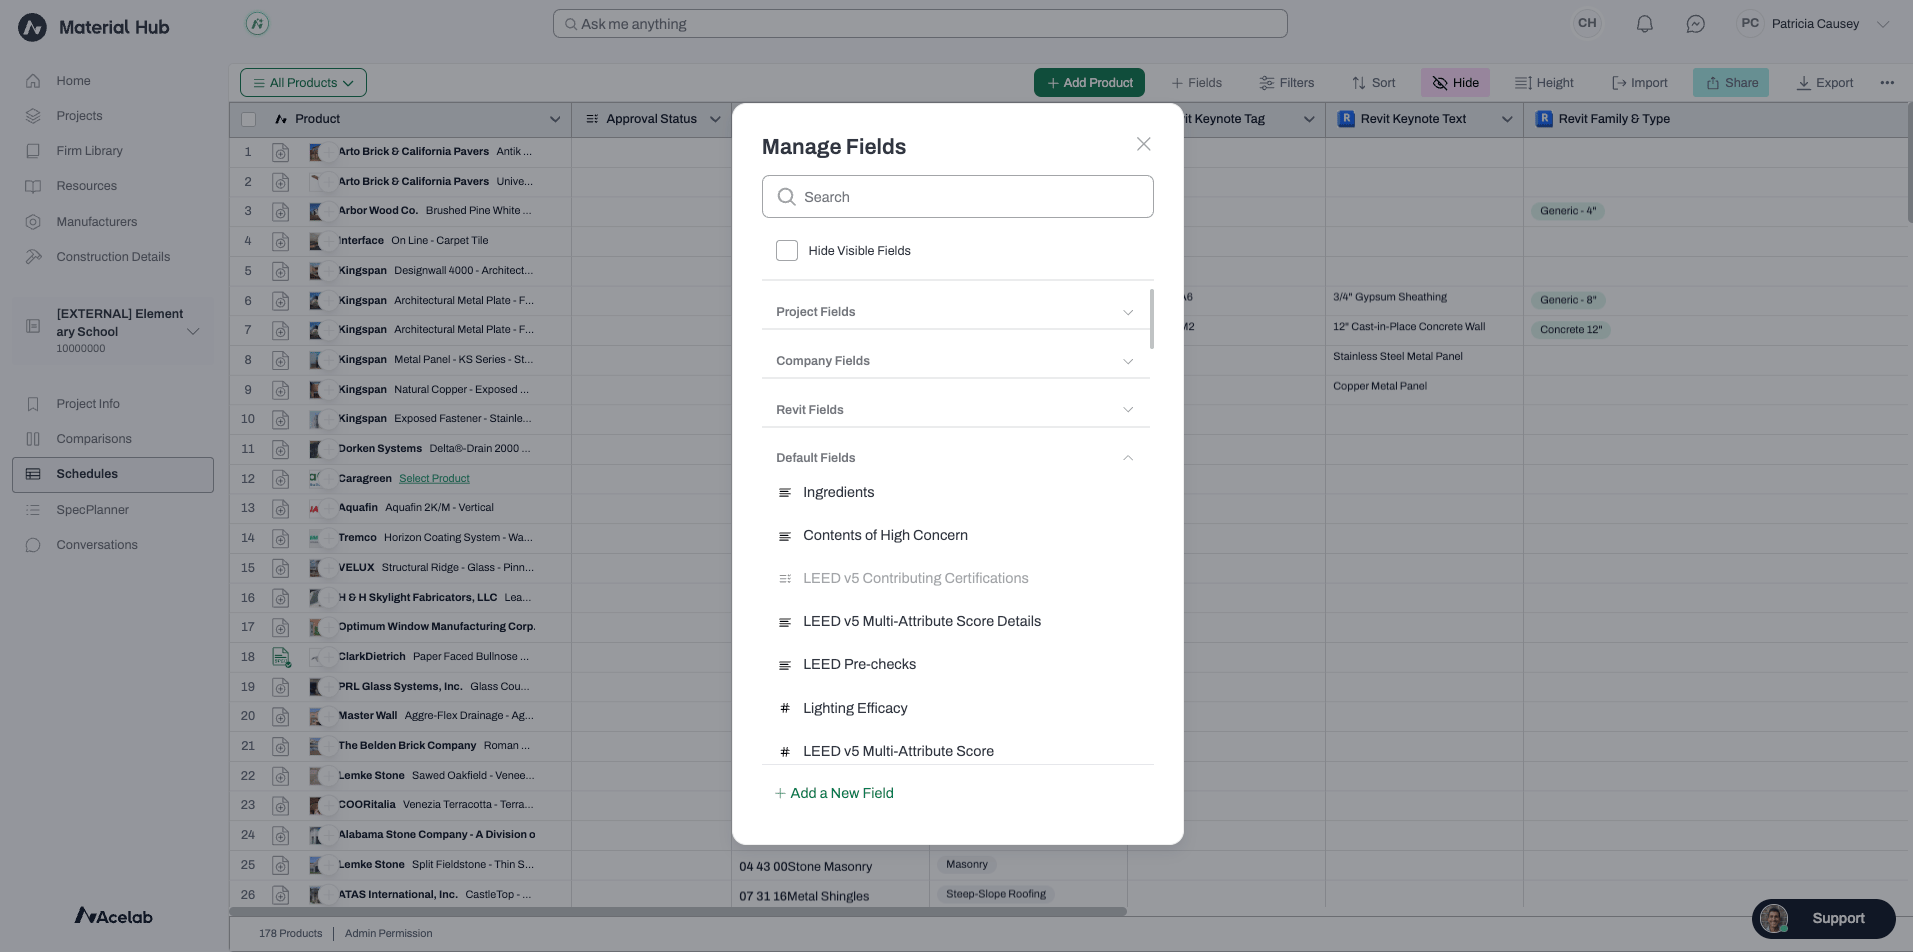Expand the Project Fields section
1913x952 pixels.
[956, 312]
